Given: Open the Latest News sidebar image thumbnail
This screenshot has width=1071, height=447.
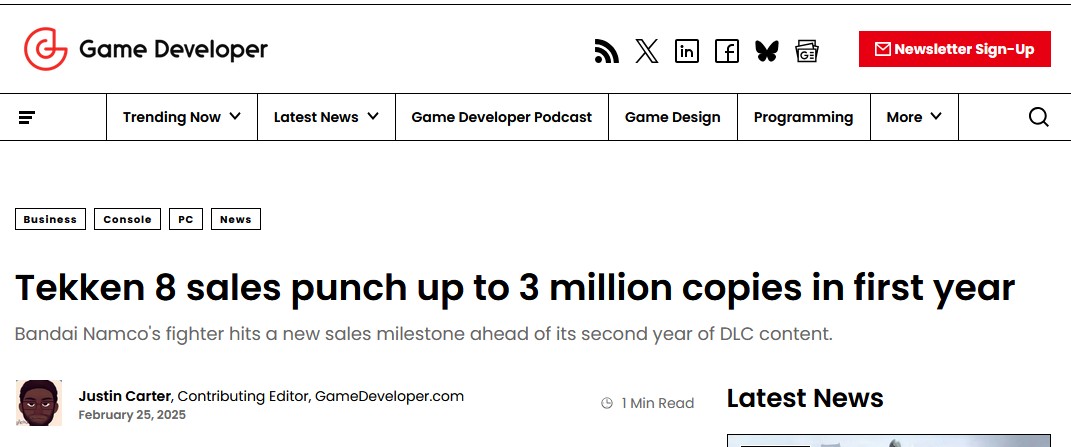Looking at the screenshot, I should click(x=889, y=440).
